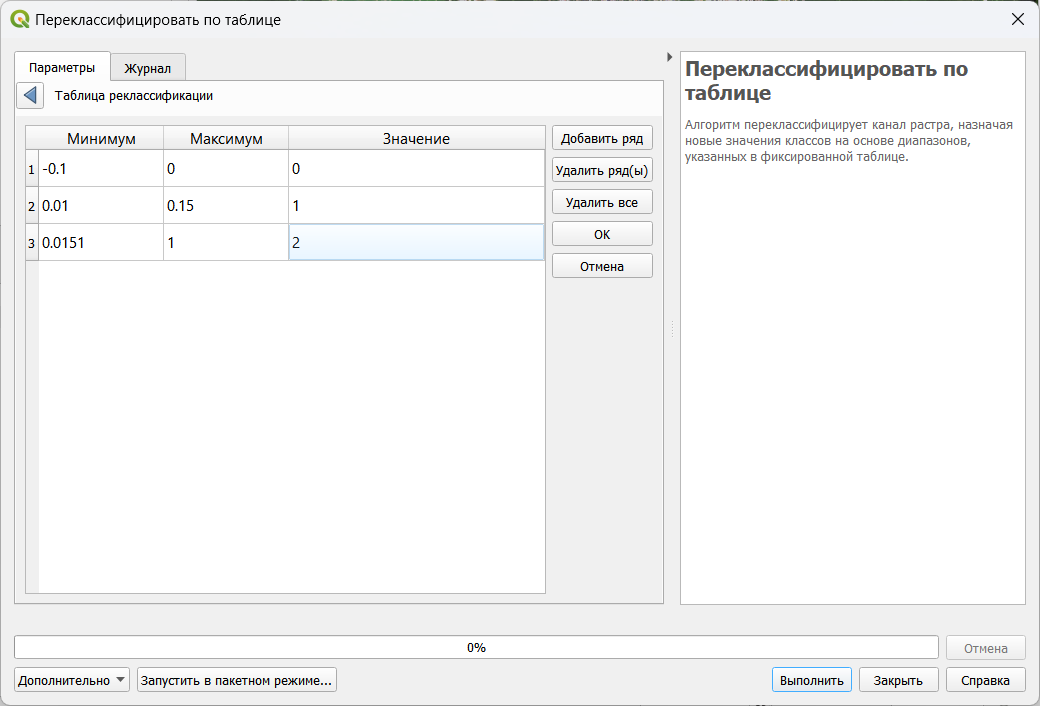The height and width of the screenshot is (706, 1040).
Task: Click the Максимум cell with value 0.15
Action: (225, 206)
